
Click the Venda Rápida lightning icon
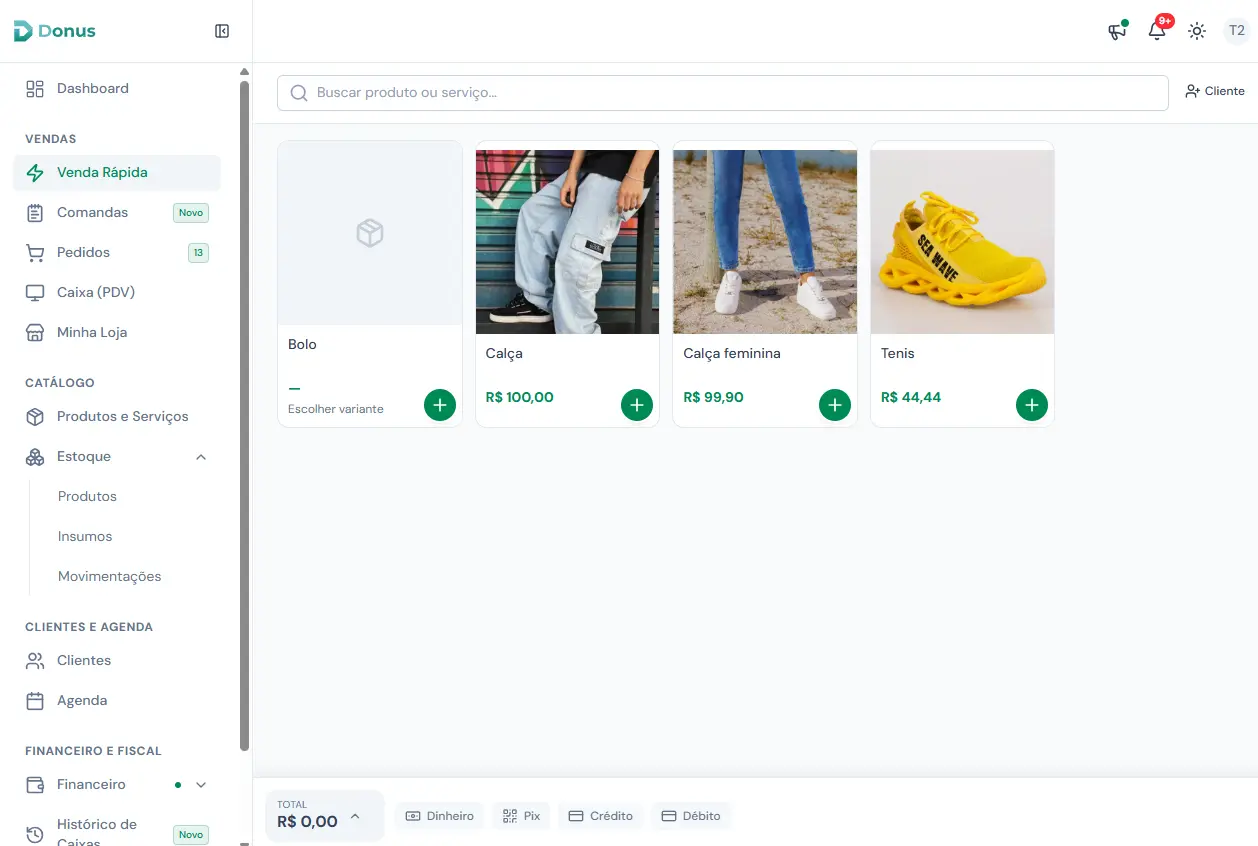pos(35,173)
